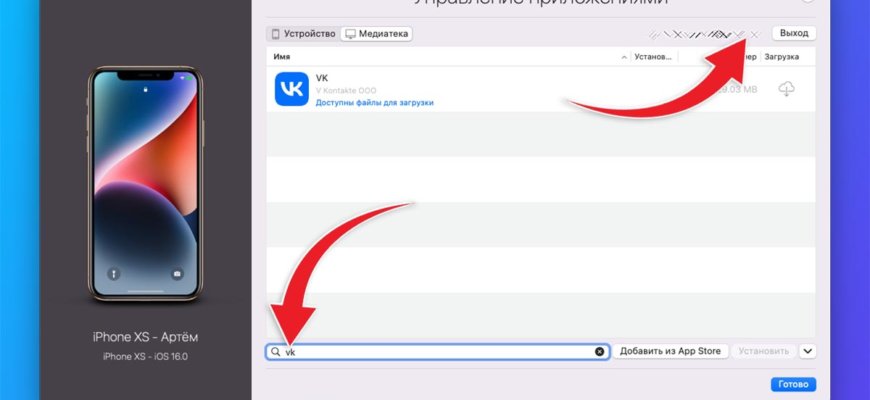Download VK via the cloud icon
Image resolution: width=870 pixels, height=400 pixels.
[786, 89]
